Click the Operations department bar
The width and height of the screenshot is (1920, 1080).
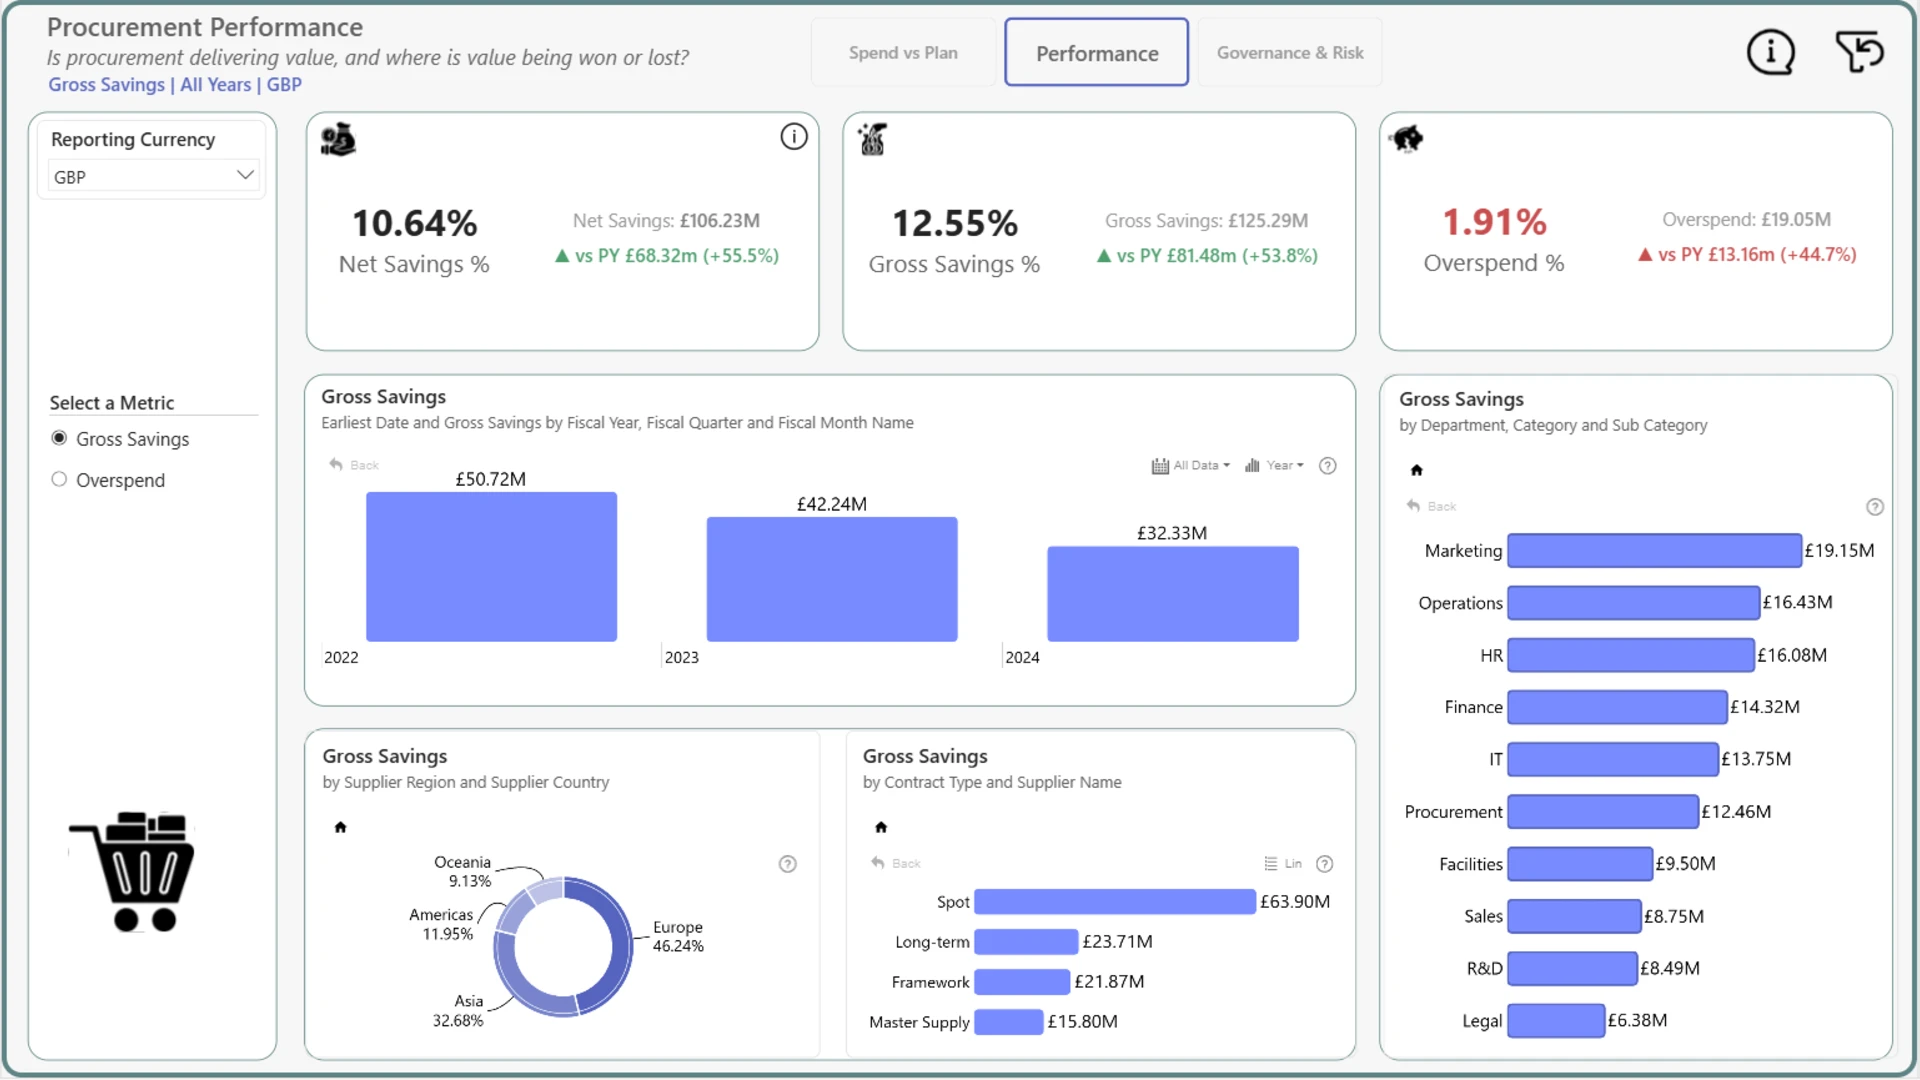pyautogui.click(x=1633, y=603)
